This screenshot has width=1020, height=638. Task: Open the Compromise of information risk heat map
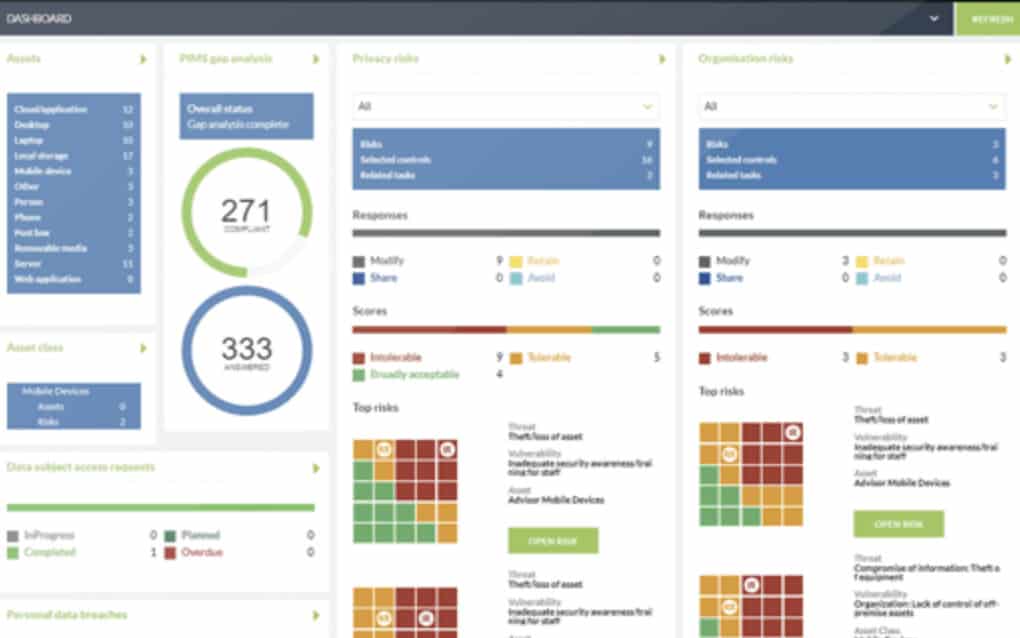751,606
